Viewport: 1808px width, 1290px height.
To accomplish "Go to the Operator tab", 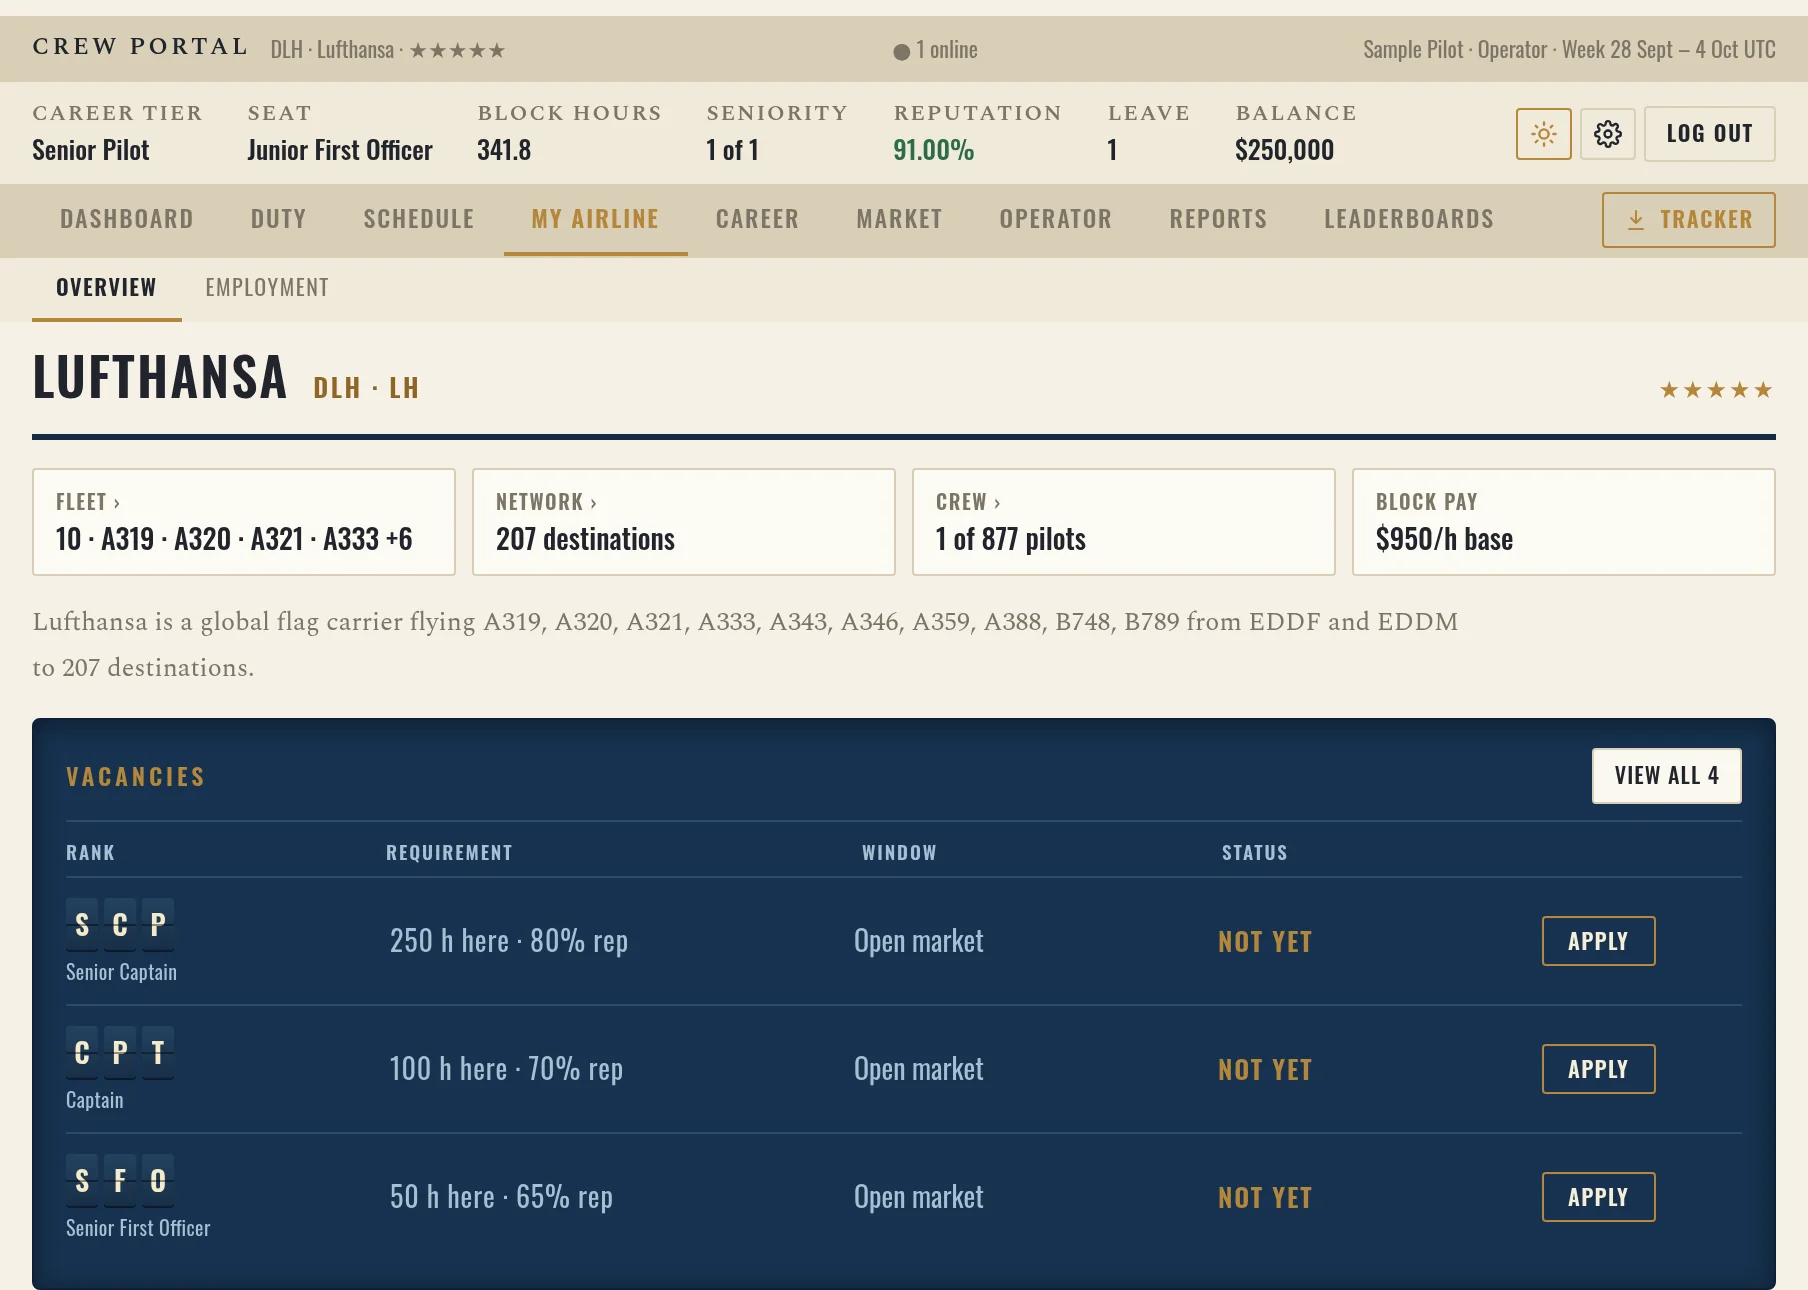I will [1056, 219].
